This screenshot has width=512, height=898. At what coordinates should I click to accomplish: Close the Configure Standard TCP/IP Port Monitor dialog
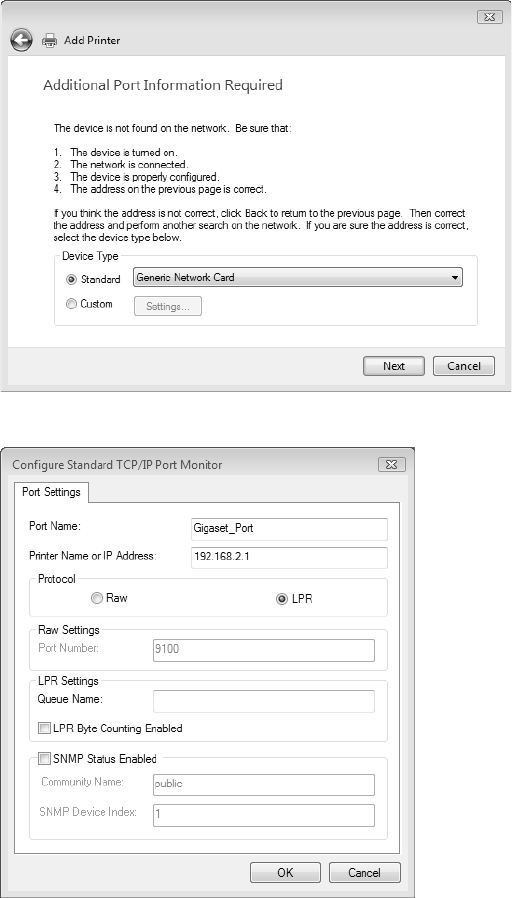click(x=392, y=464)
